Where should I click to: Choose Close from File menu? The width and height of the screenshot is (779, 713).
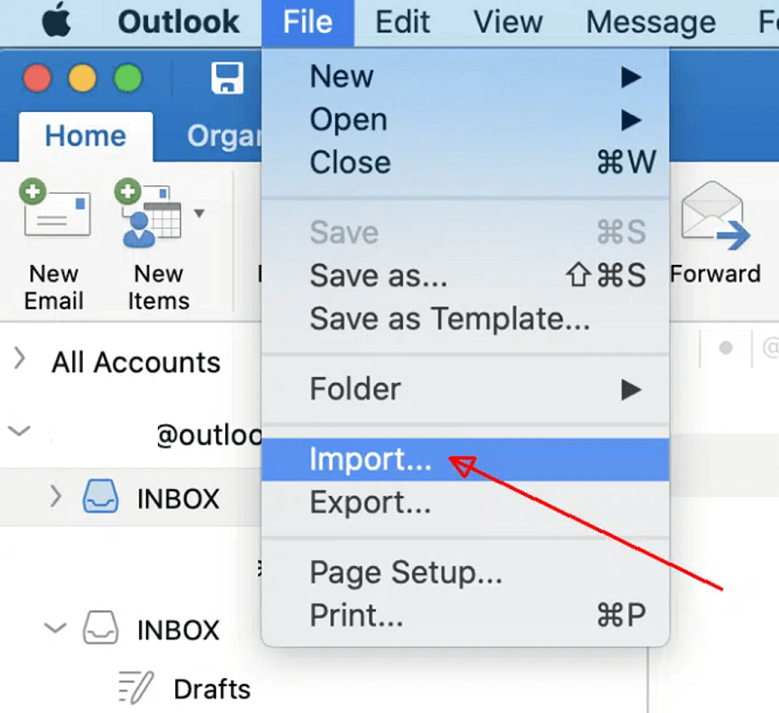(465, 162)
